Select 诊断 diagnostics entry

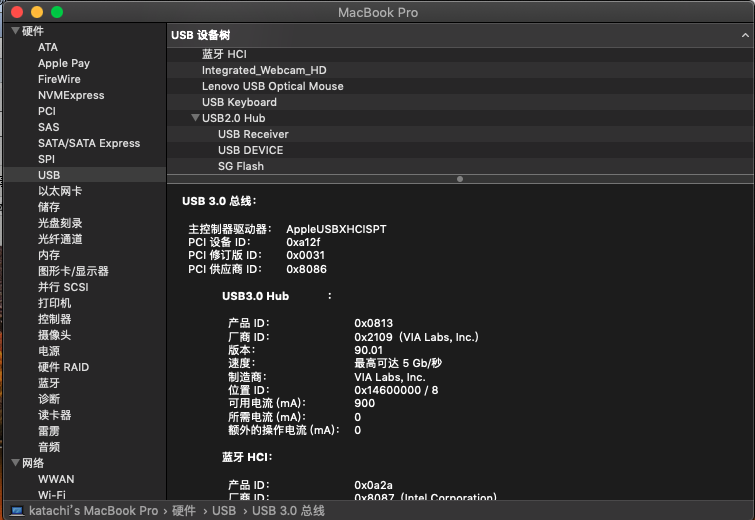pyautogui.click(x=49, y=399)
